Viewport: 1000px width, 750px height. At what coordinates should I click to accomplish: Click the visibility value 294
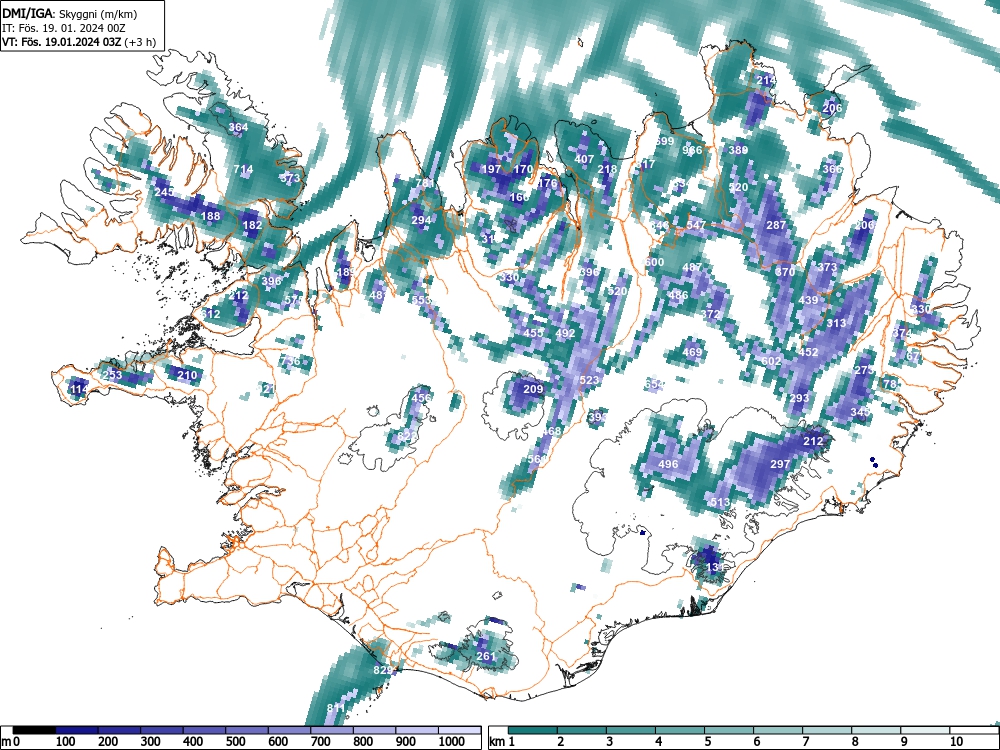click(x=421, y=221)
